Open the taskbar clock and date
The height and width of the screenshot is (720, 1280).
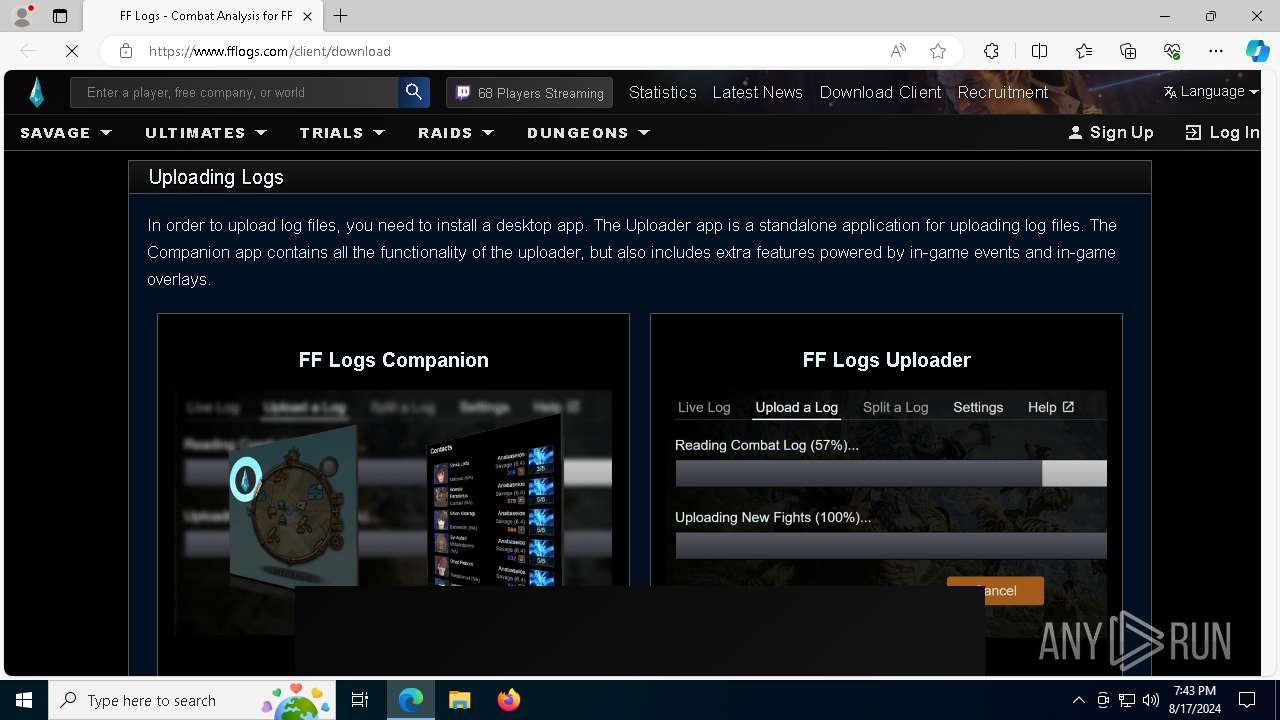coord(1195,700)
